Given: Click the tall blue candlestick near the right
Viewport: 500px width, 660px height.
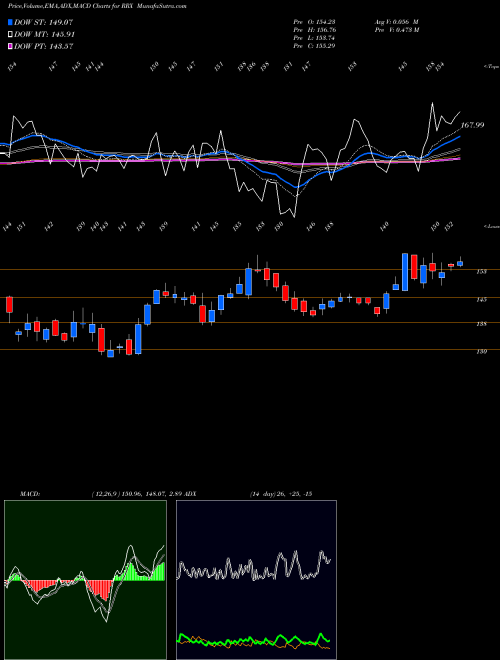Looking at the screenshot, I should click(x=405, y=272).
